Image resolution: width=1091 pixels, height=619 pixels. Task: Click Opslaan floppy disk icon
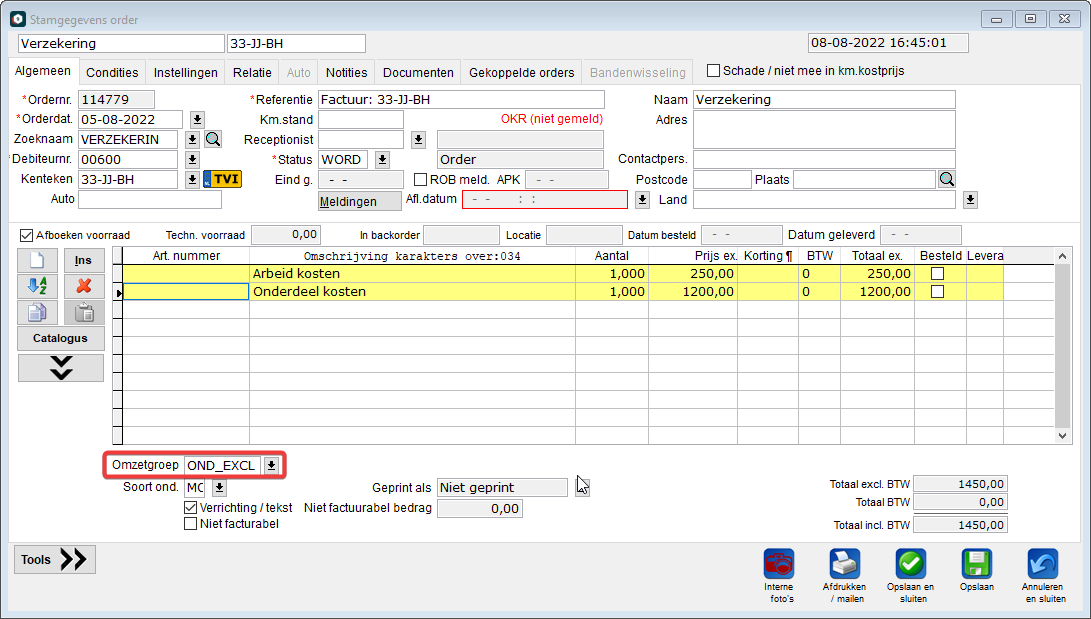pyautogui.click(x=976, y=564)
